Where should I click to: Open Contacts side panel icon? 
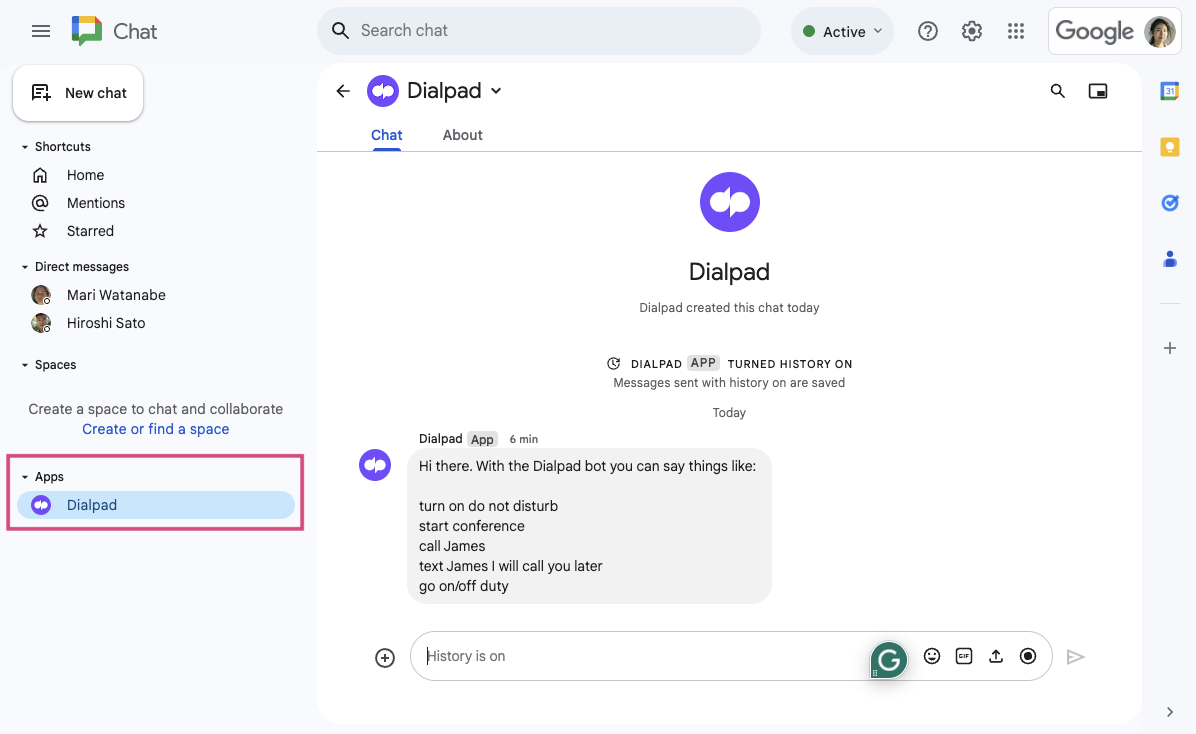pos(1169,259)
